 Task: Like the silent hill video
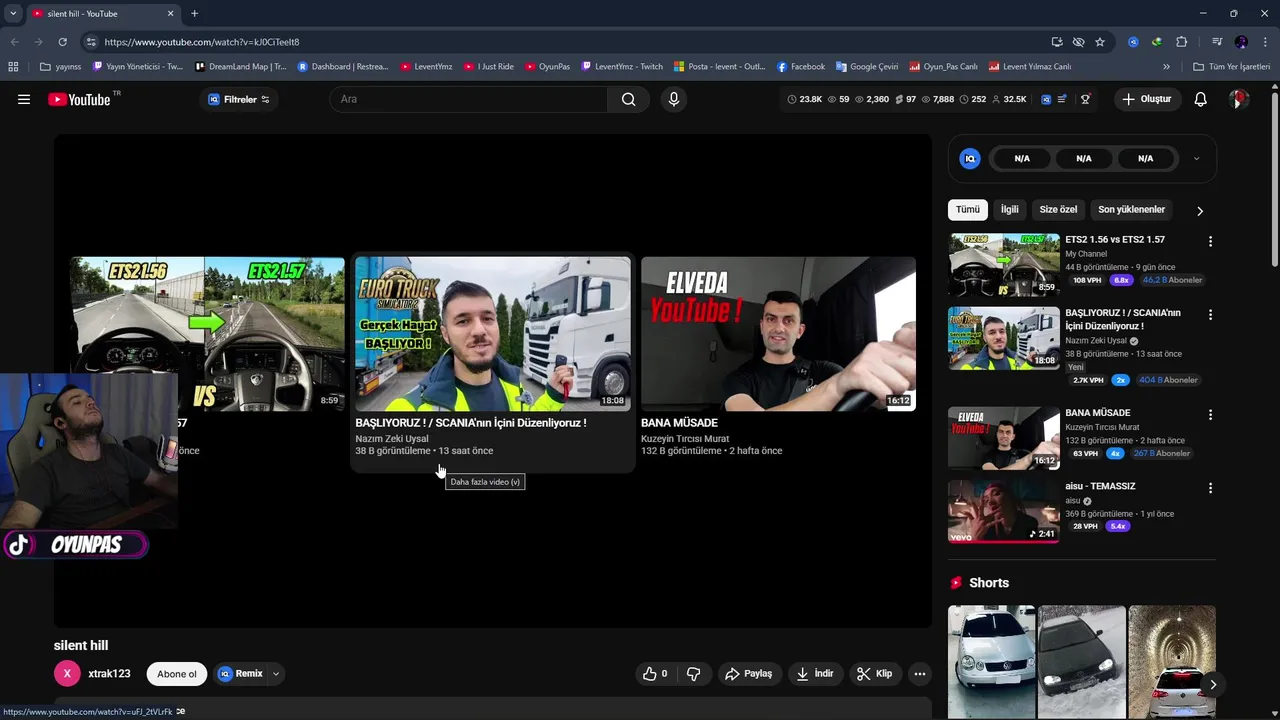[x=655, y=674]
